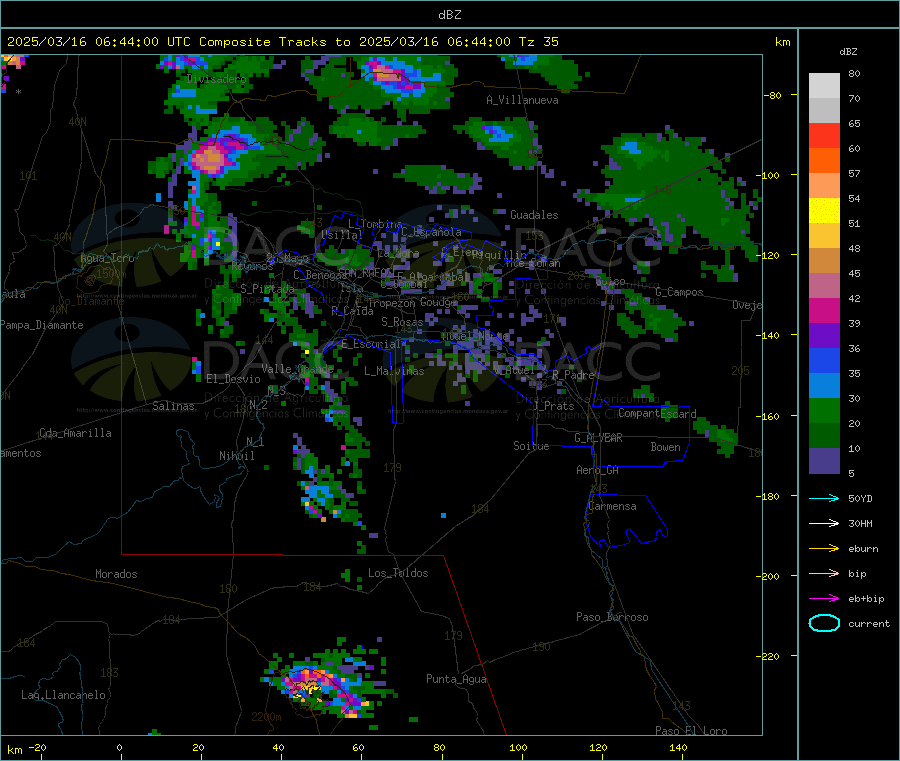This screenshot has width=900, height=761.
Task: Pick the orange 57-60 dBZ legend band
Action: 824,161
